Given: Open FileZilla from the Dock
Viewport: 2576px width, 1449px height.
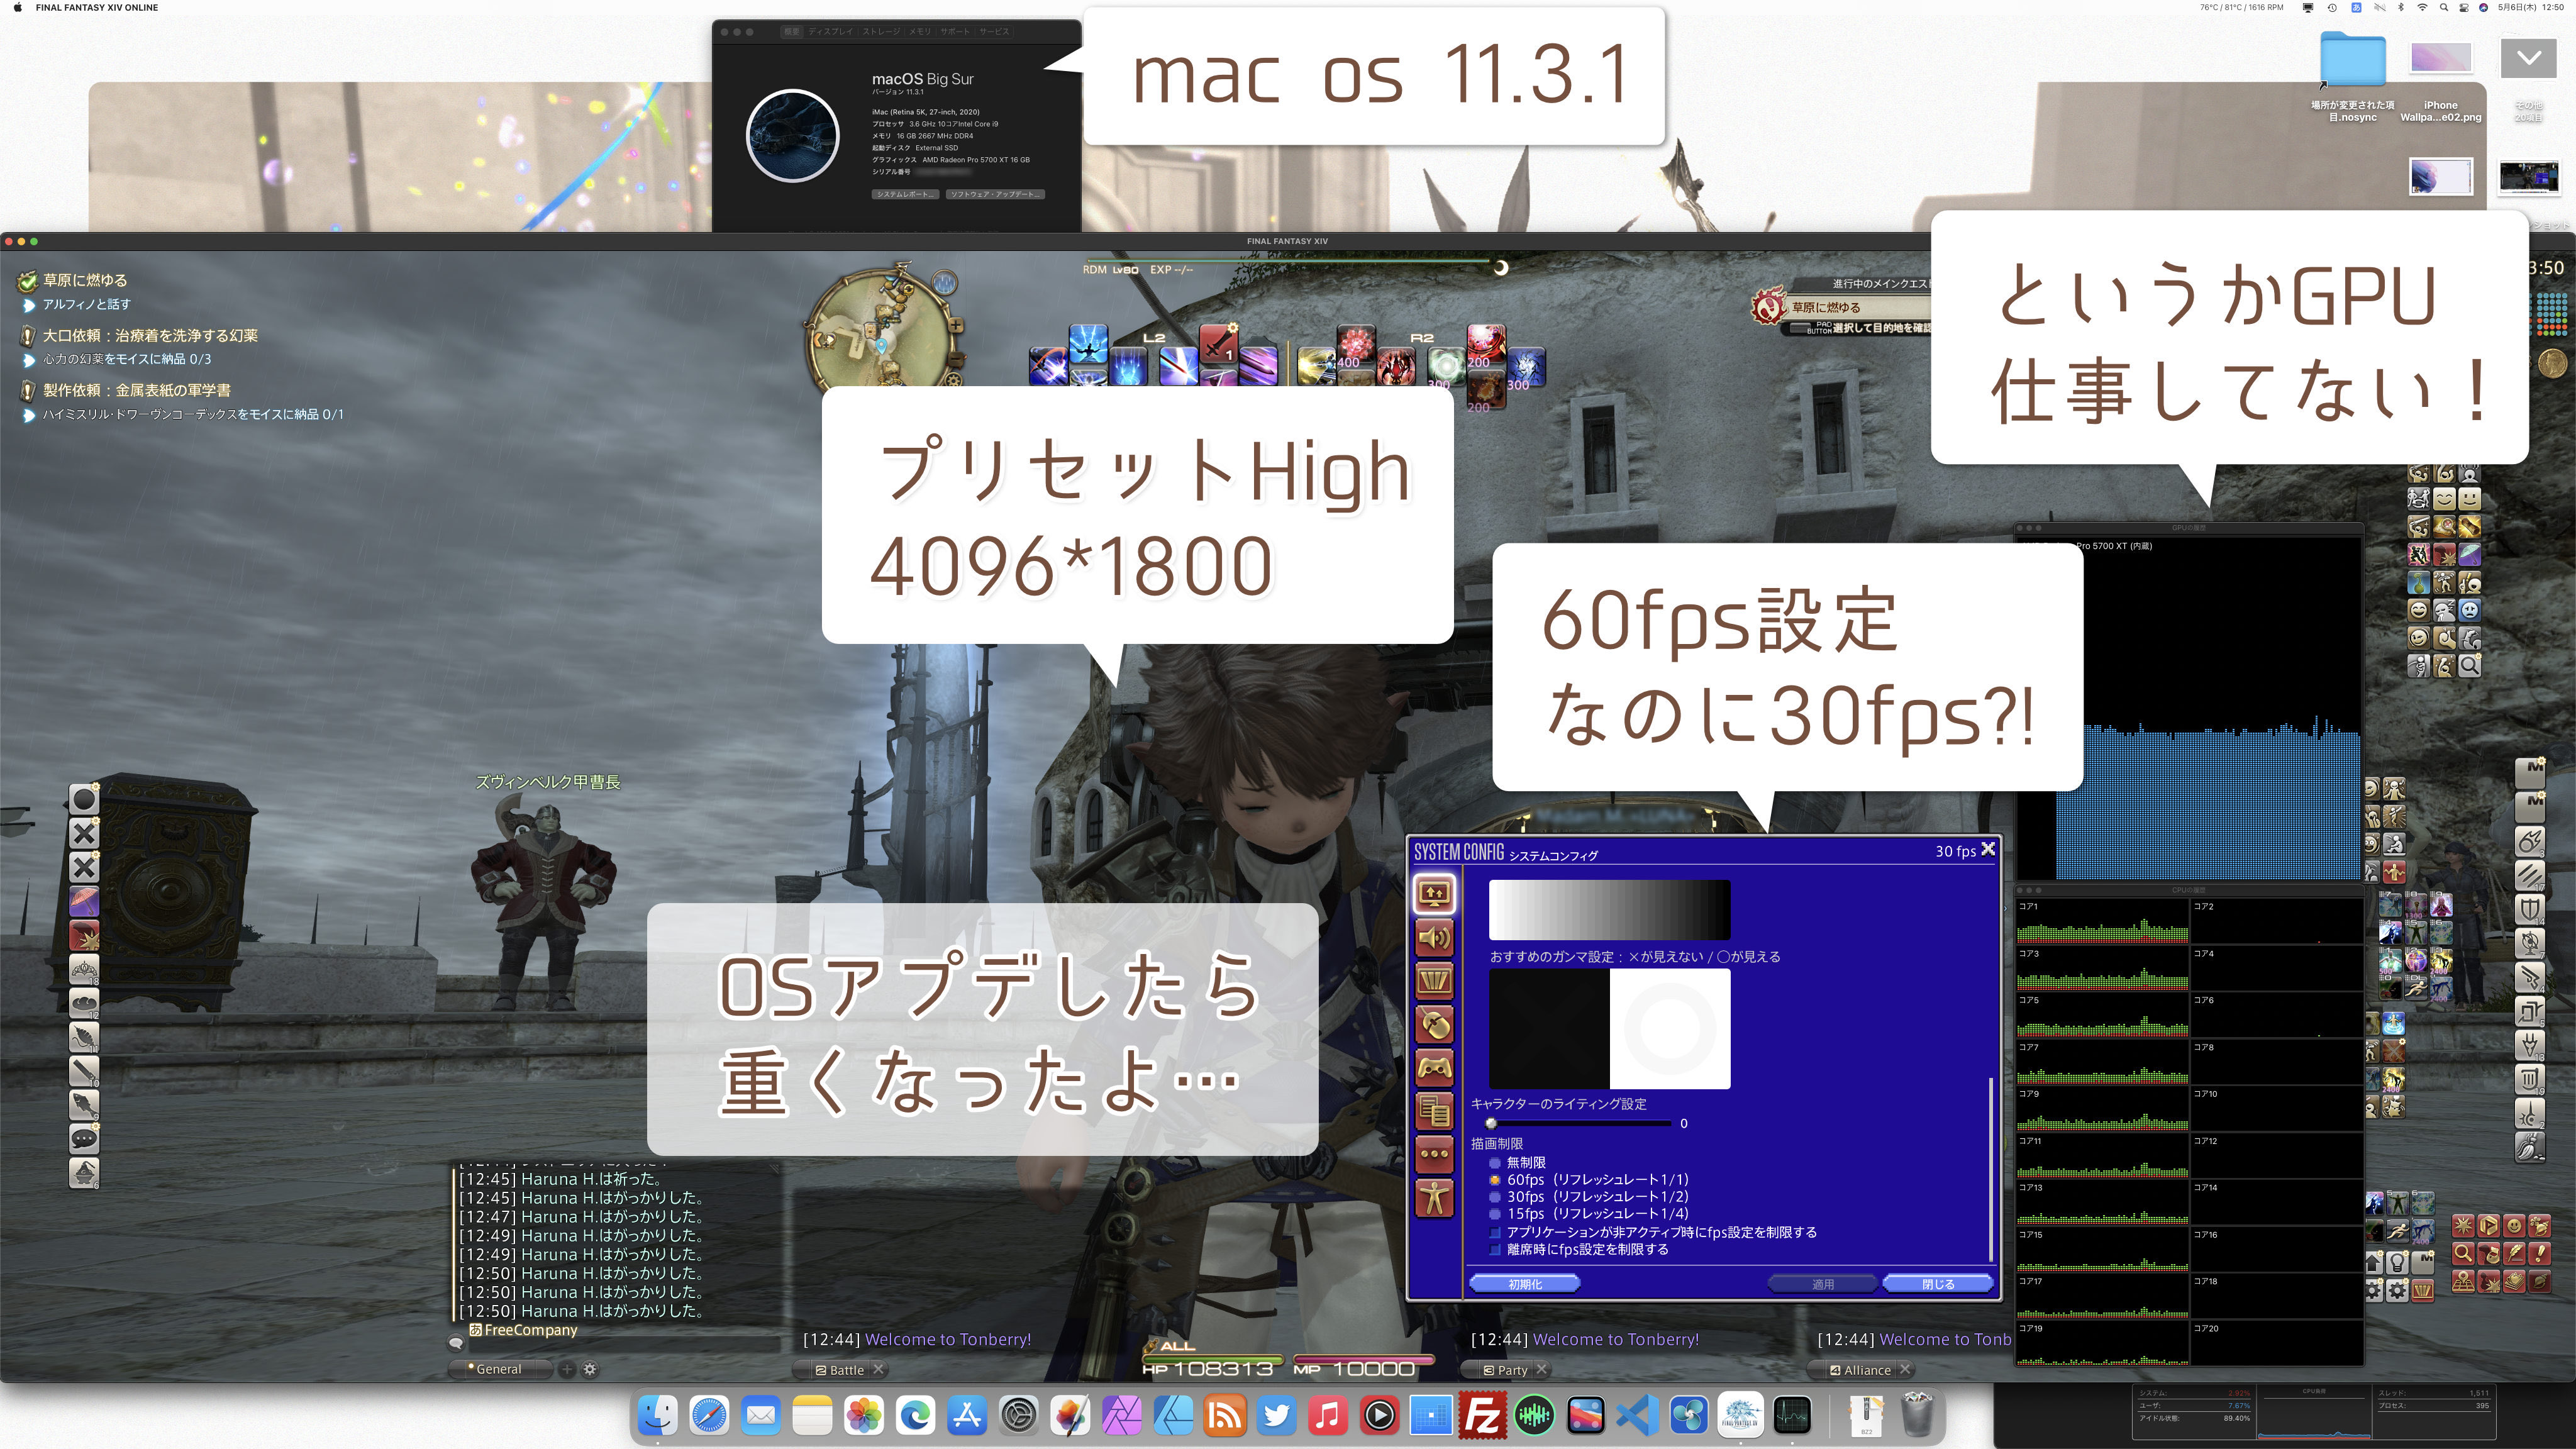Looking at the screenshot, I should tap(1482, 1415).
